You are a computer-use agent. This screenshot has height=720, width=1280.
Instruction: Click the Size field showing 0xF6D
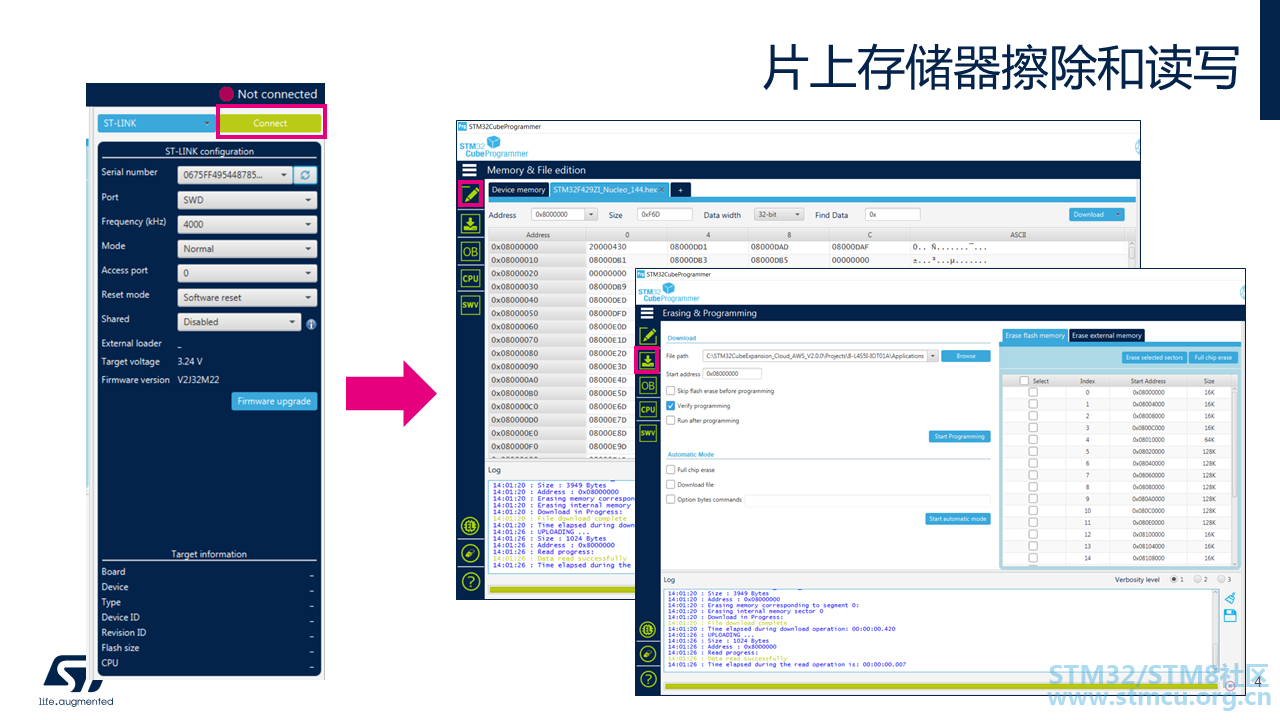pyautogui.click(x=664, y=214)
